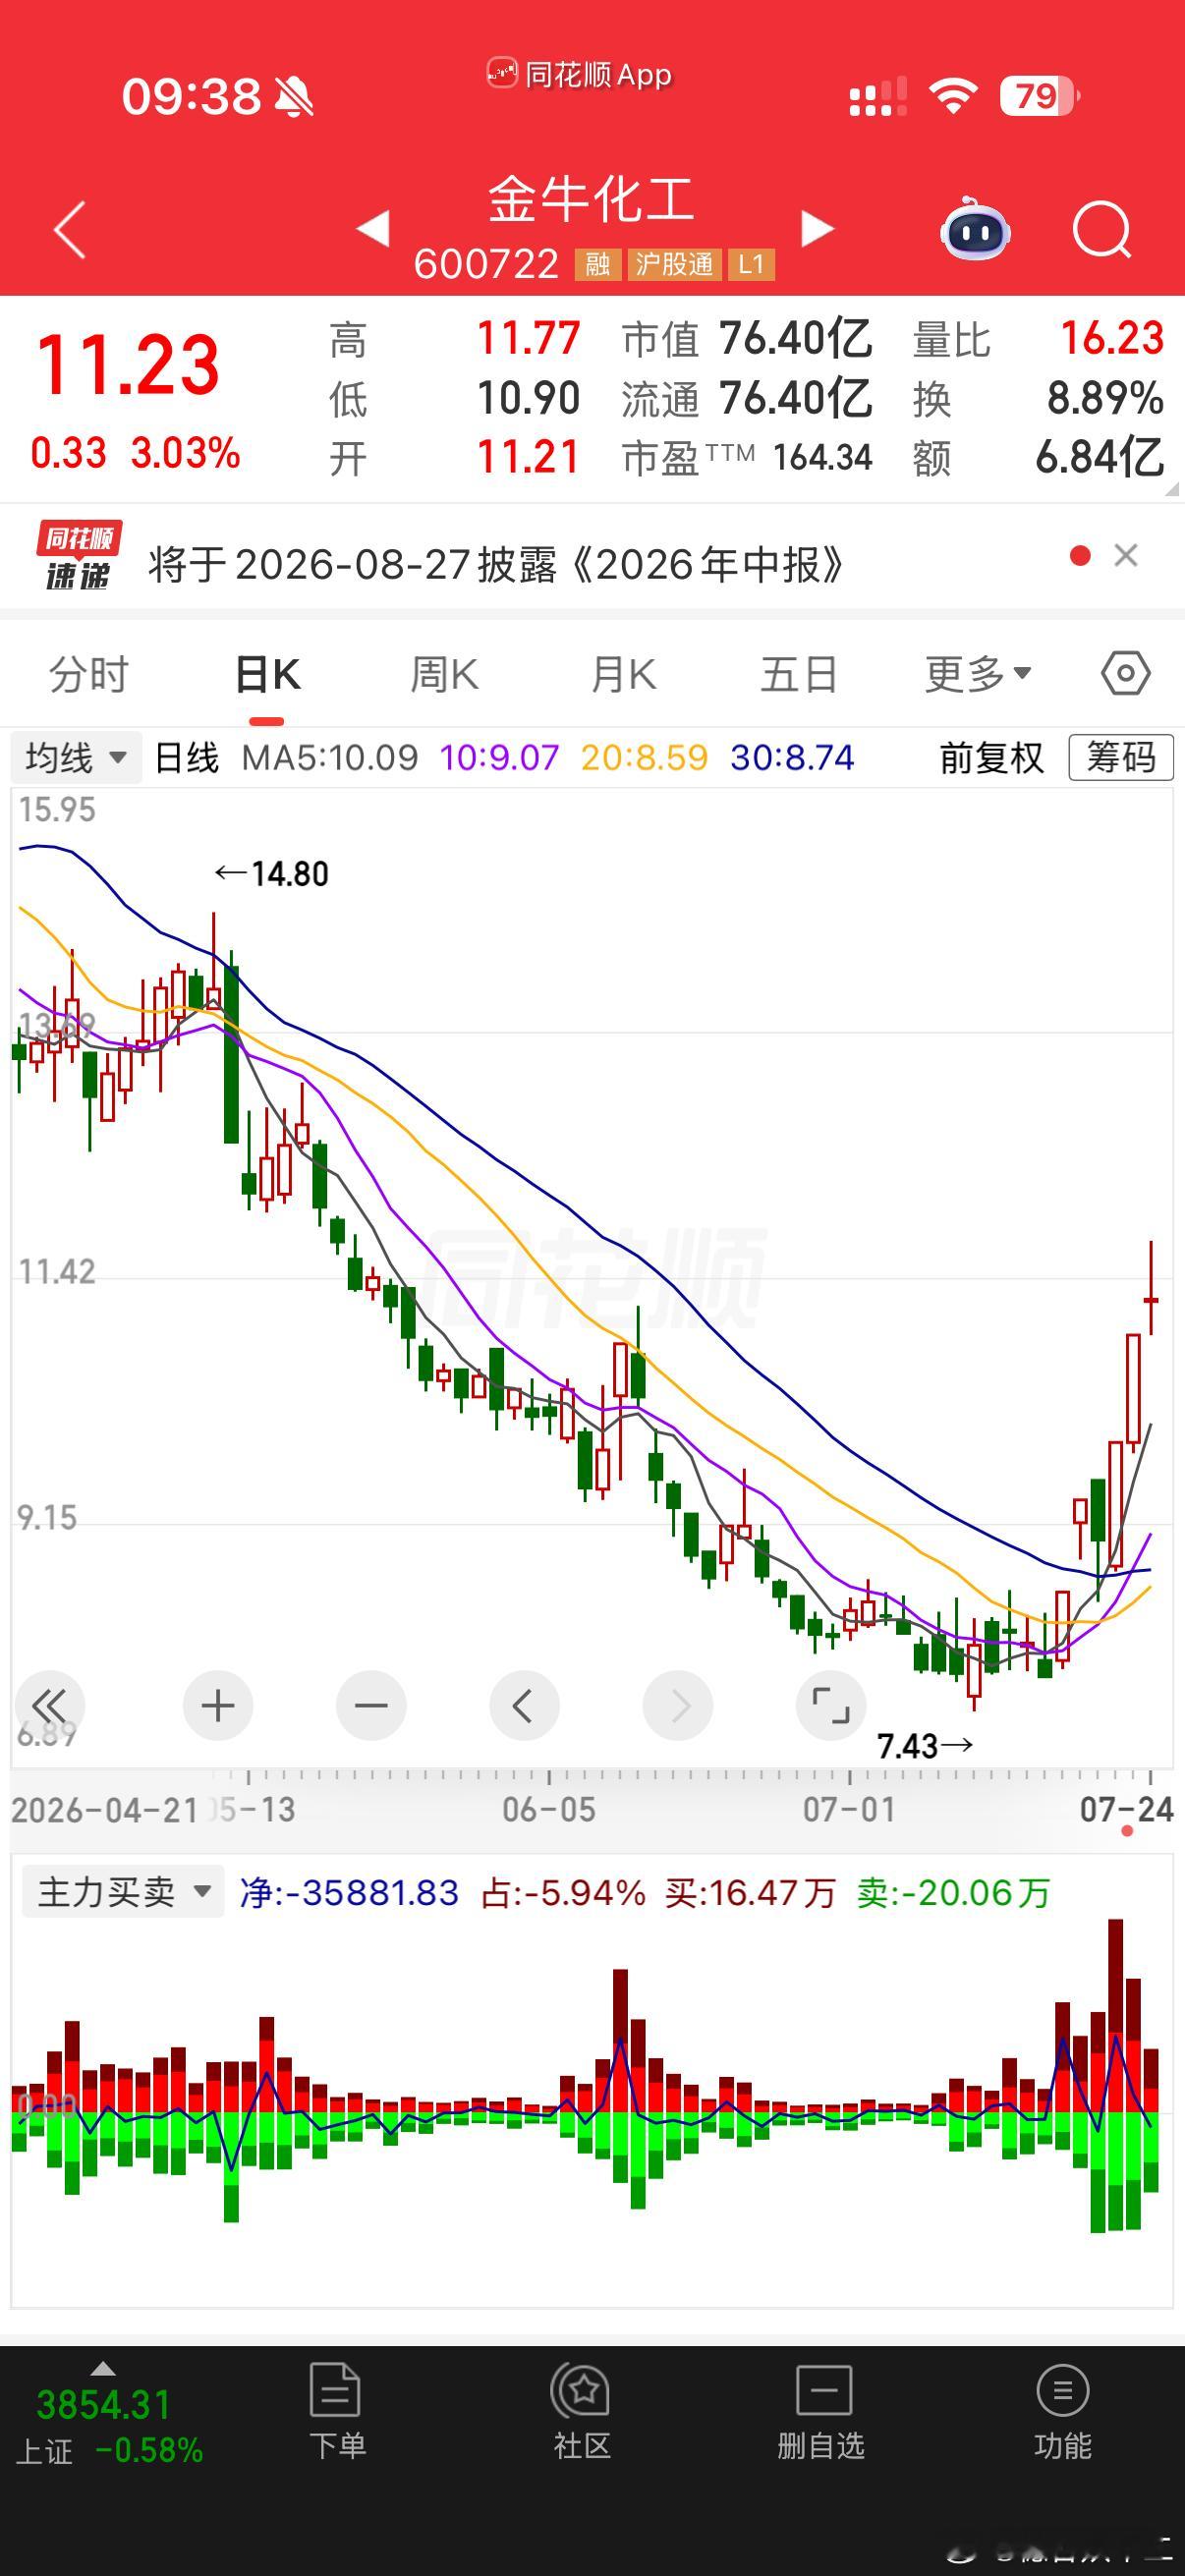This screenshot has width=1185, height=2576.
Task: Tap the 额 6.84亿 value
Action: pyautogui.click(x=1099, y=457)
